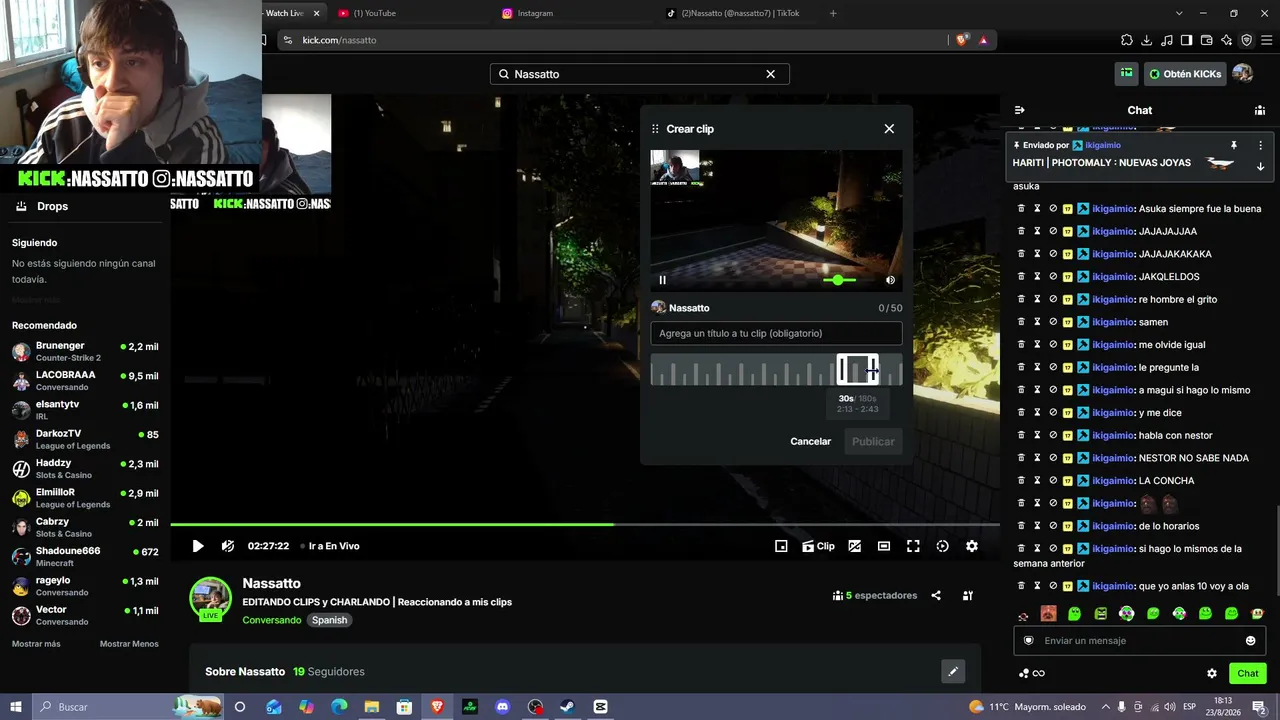Jump to live with Ir a En Vivo
Image resolution: width=1280 pixels, height=720 pixels.
tap(333, 546)
